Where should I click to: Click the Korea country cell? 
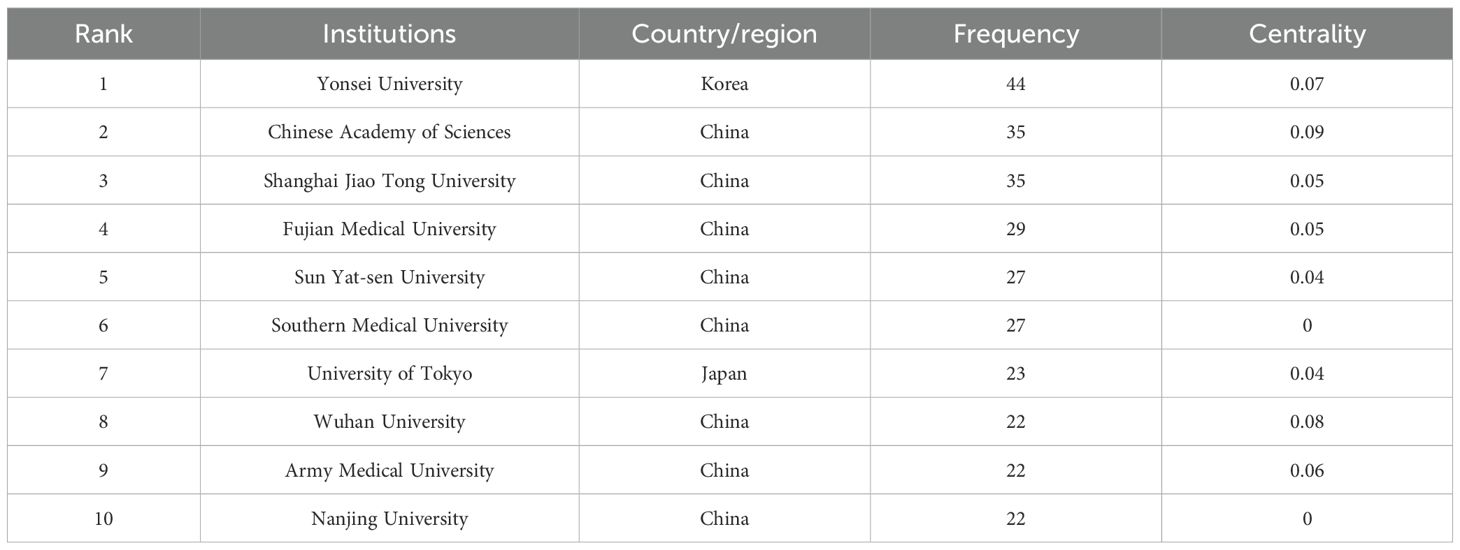coord(724,84)
